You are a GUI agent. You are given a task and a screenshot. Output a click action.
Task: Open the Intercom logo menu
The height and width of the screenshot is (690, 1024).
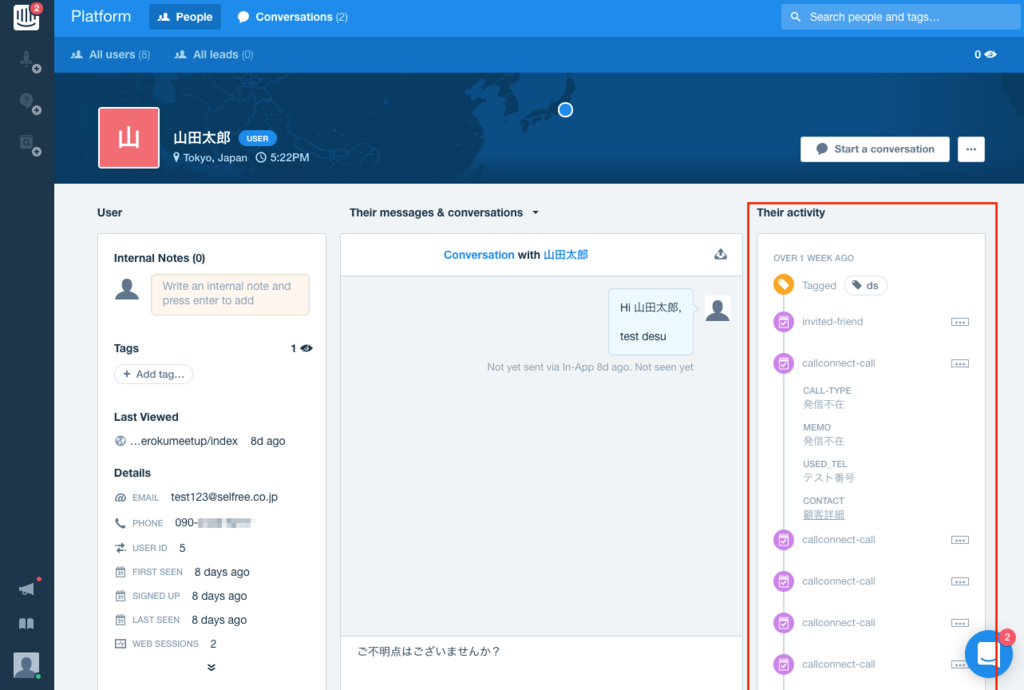click(x=25, y=16)
